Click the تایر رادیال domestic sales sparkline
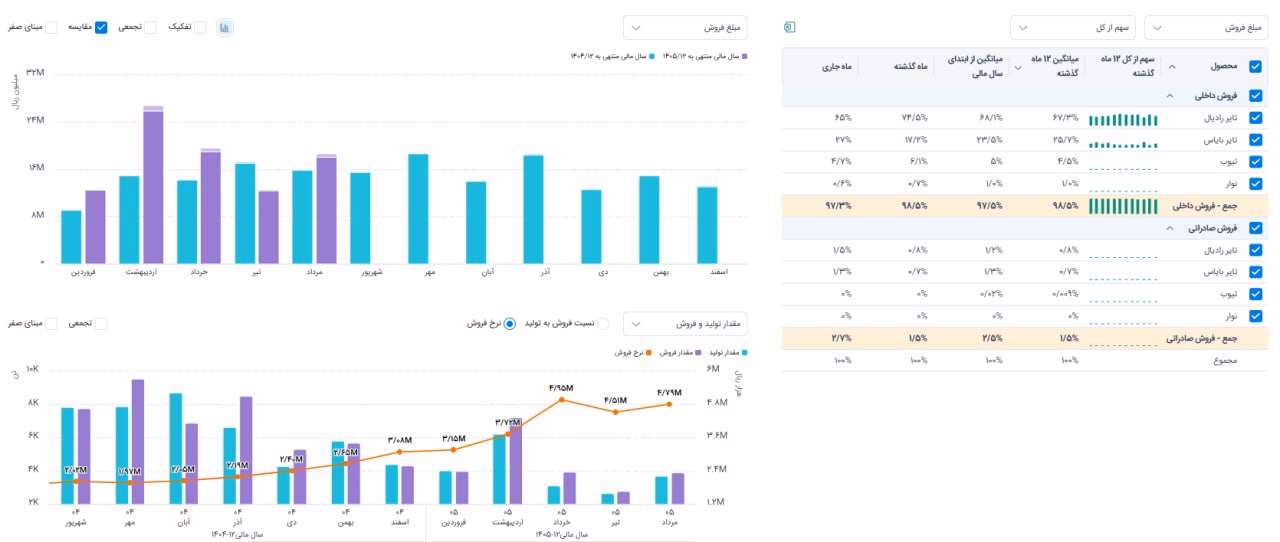 click(x=1123, y=119)
